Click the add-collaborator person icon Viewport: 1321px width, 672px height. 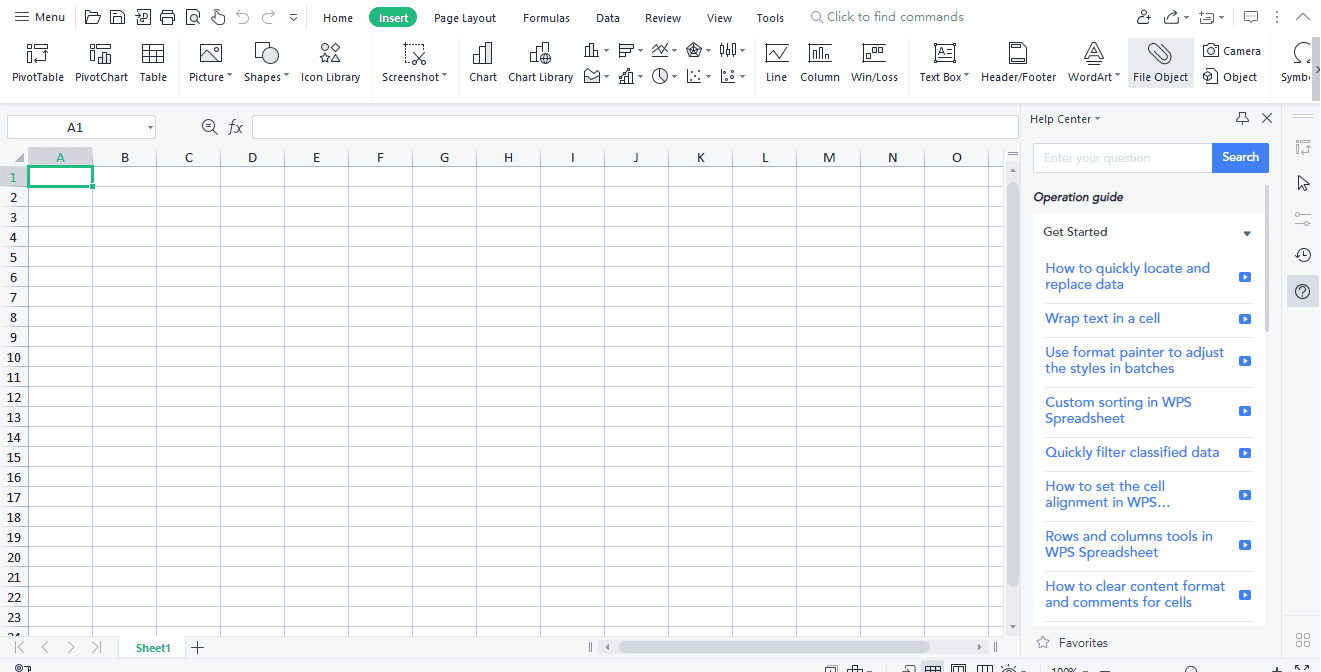click(1144, 17)
